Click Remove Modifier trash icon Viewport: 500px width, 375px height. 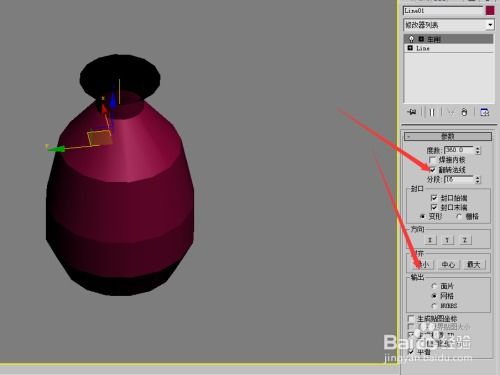pyautogui.click(x=464, y=112)
